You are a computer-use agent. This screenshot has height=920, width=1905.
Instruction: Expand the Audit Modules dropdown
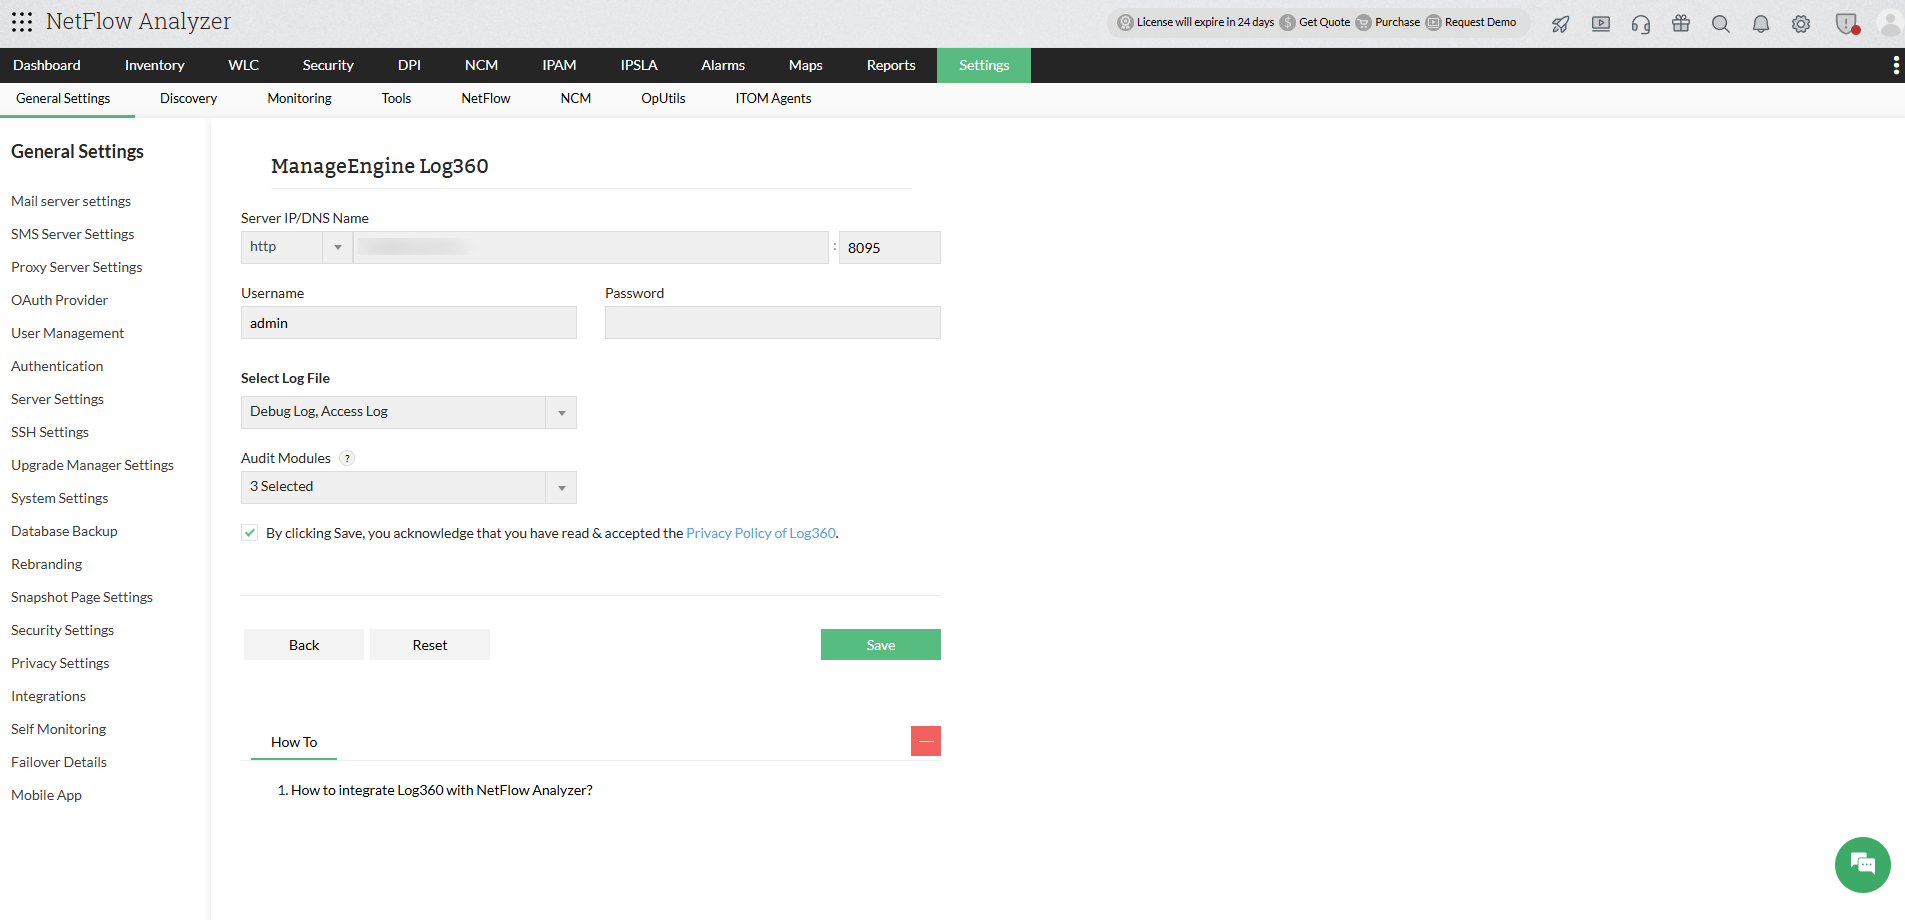(x=409, y=487)
